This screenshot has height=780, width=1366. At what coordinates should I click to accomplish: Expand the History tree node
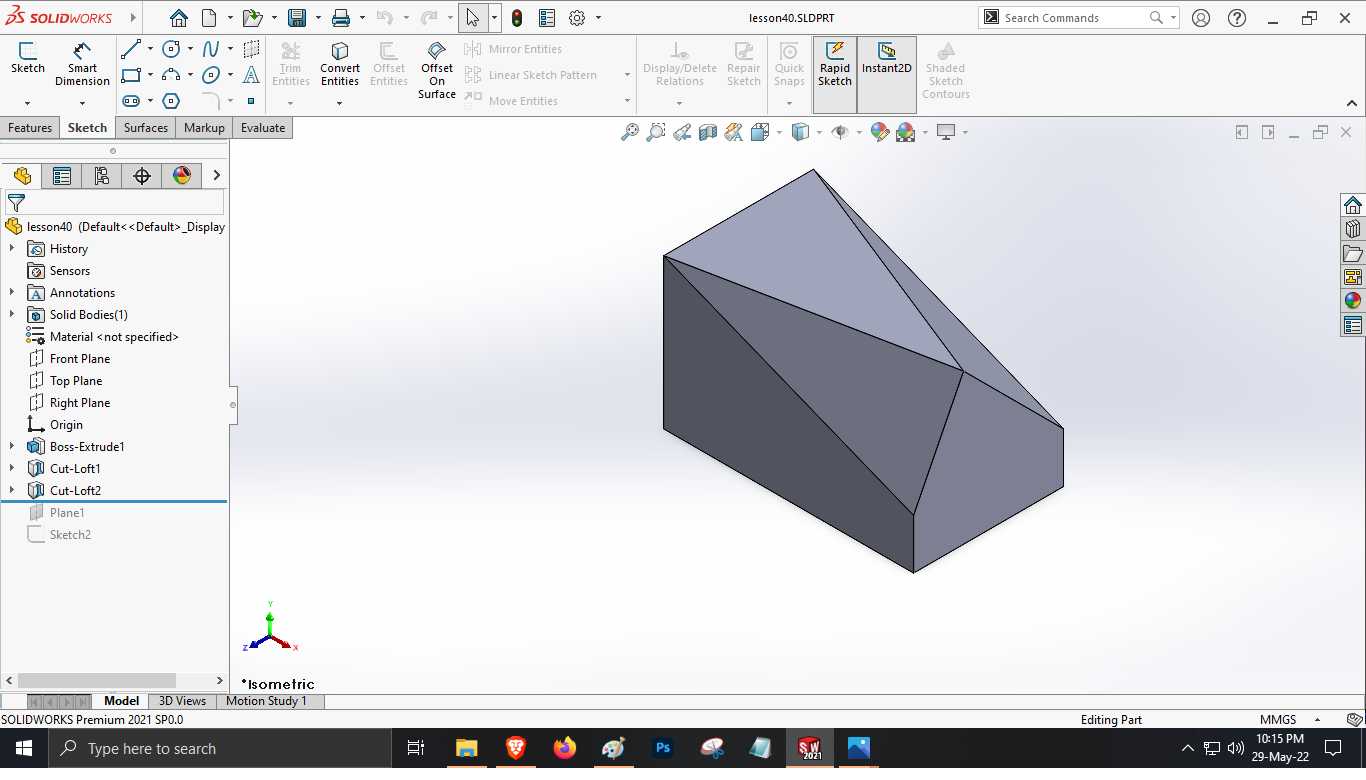click(12, 249)
